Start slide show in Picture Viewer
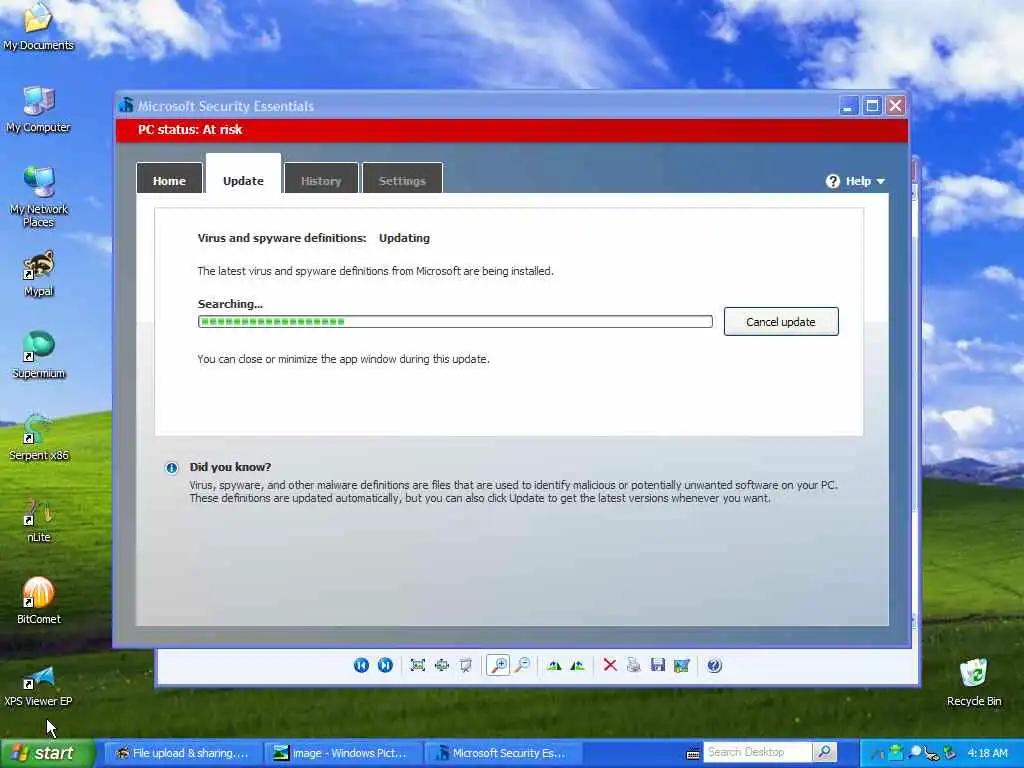Screen dimensions: 1024x768 466,665
